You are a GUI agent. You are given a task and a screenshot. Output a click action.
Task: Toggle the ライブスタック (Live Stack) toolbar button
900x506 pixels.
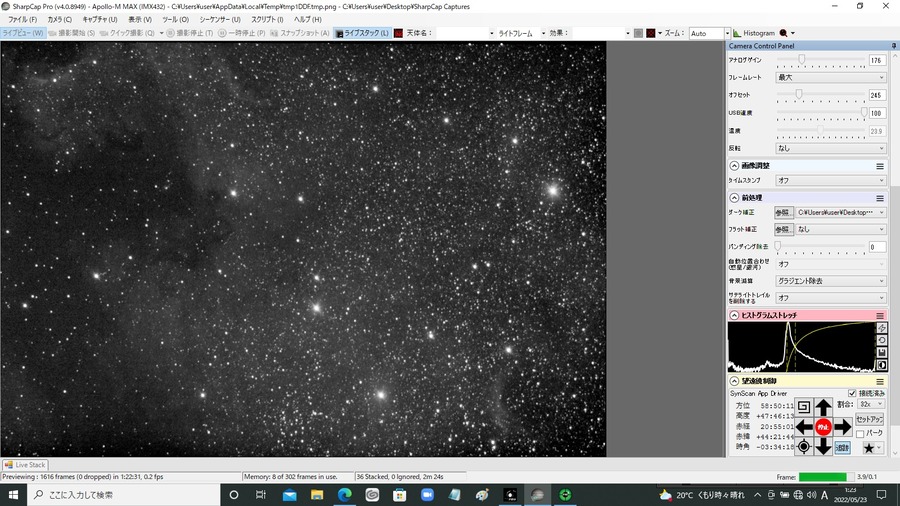[x=362, y=33]
